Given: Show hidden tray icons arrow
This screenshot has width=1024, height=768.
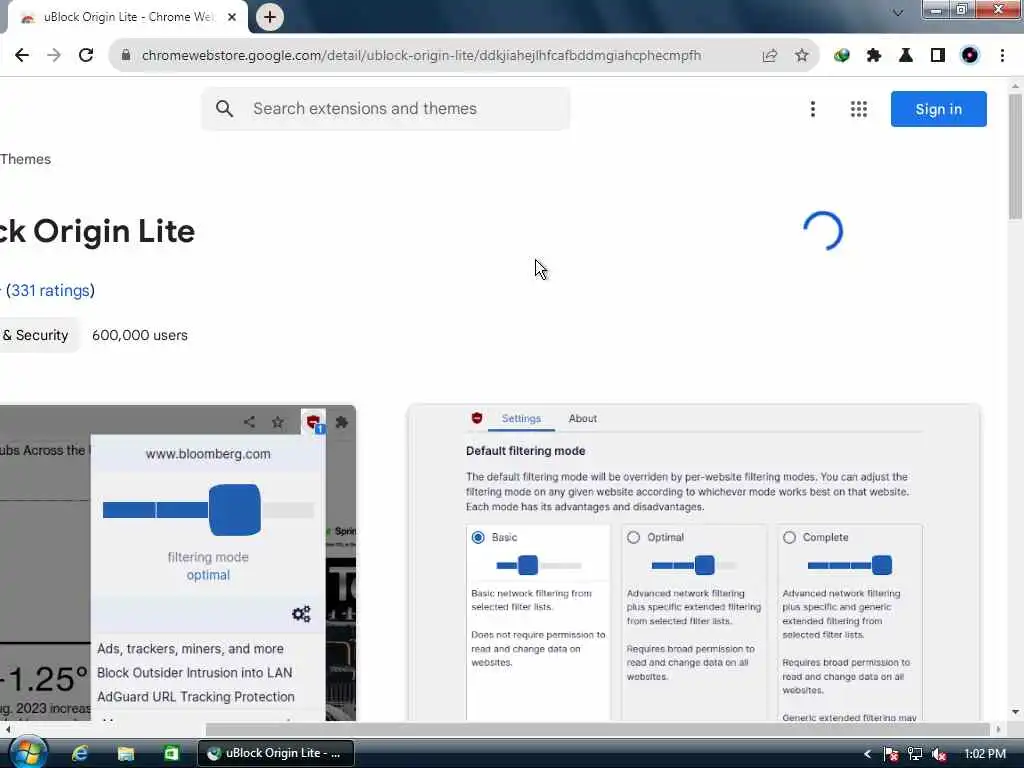Looking at the screenshot, I should pos(867,754).
